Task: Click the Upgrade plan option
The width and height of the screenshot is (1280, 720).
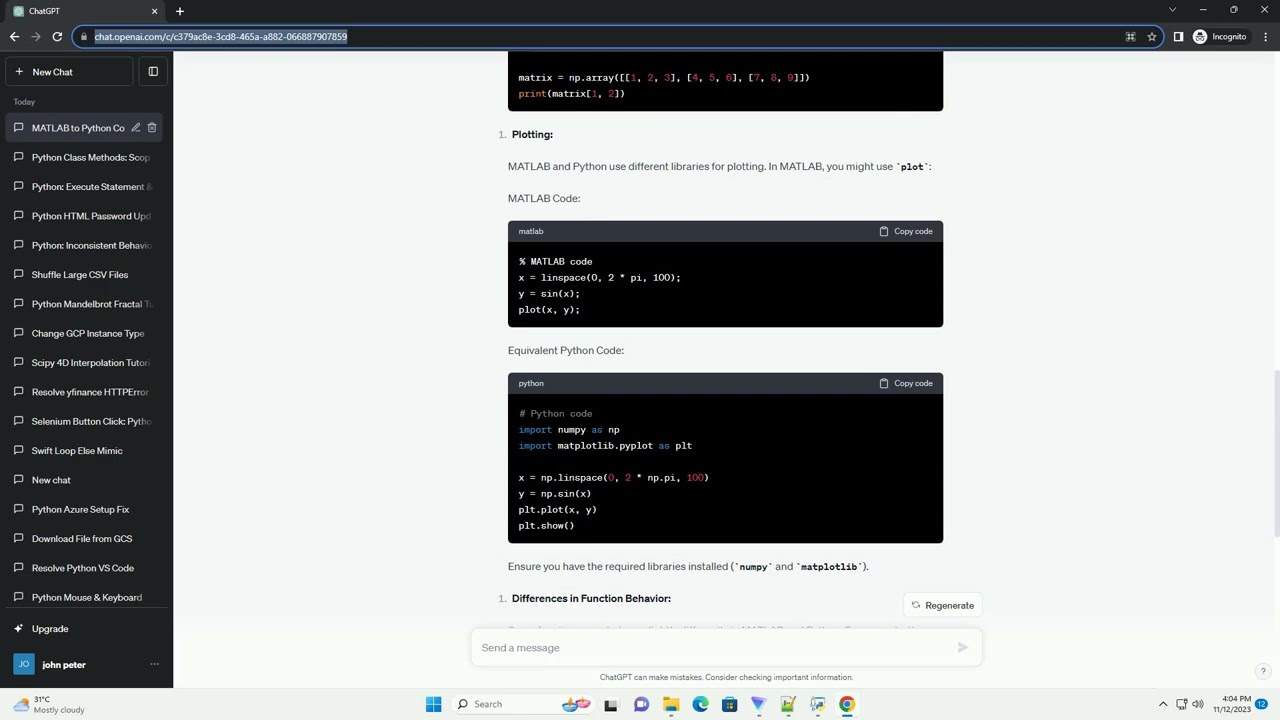Action: 86,629
